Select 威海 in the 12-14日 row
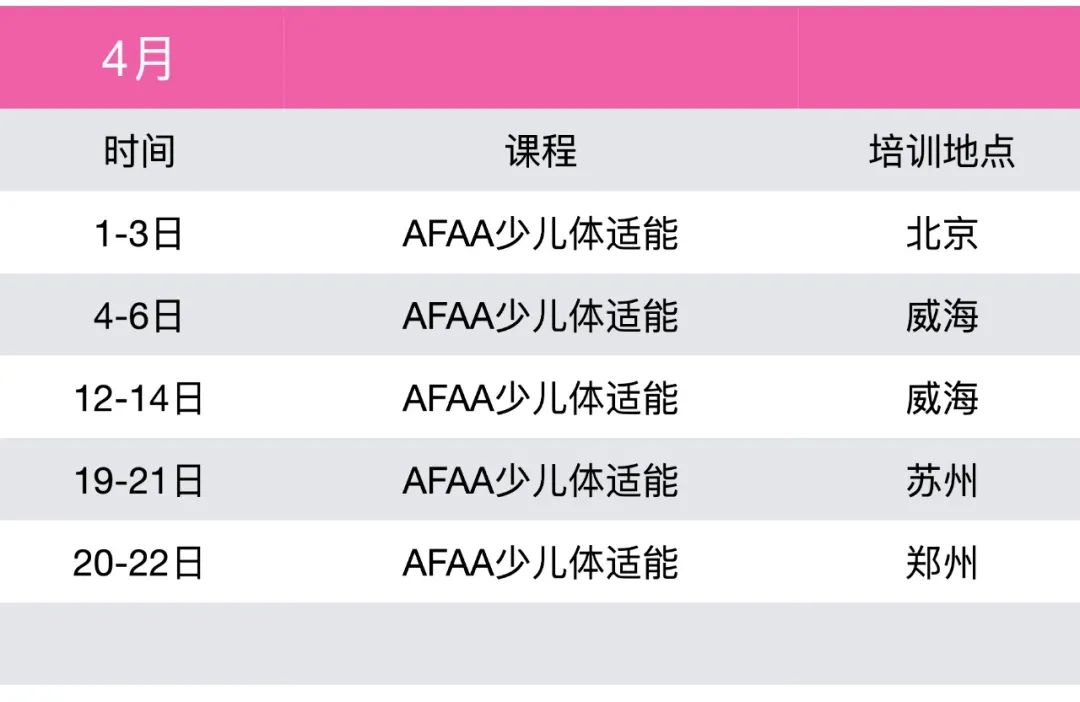 click(x=941, y=398)
